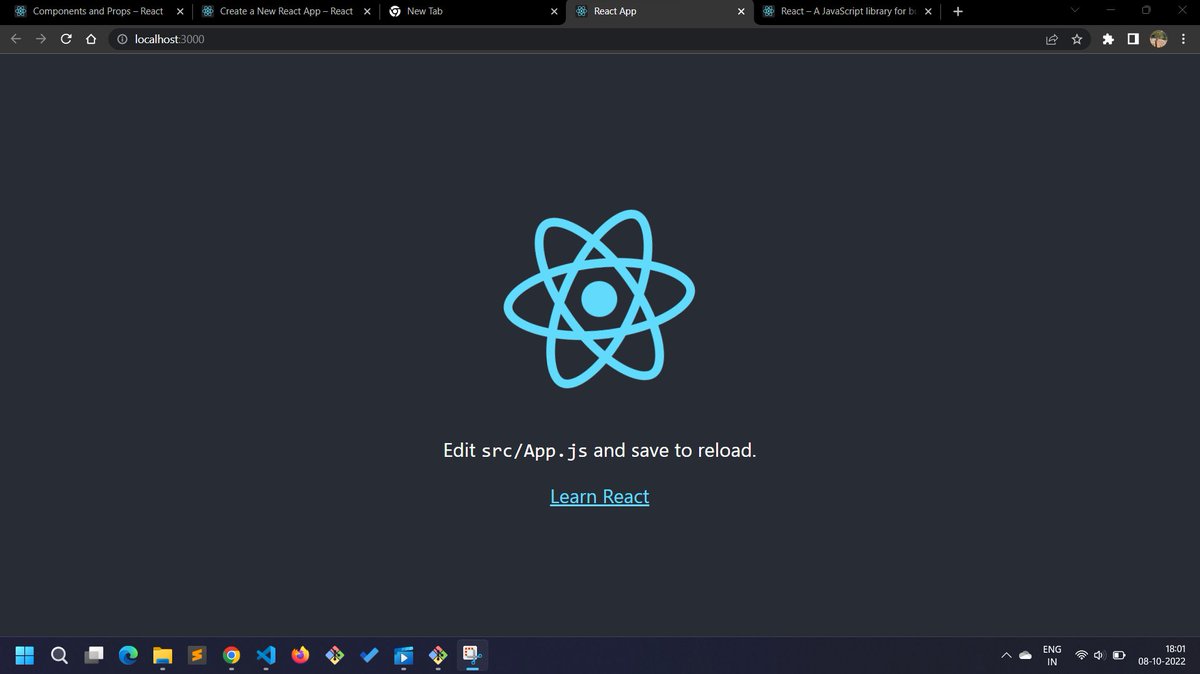Open File Explorer from taskbar
Image resolution: width=1200 pixels, height=674 pixels.
163,656
